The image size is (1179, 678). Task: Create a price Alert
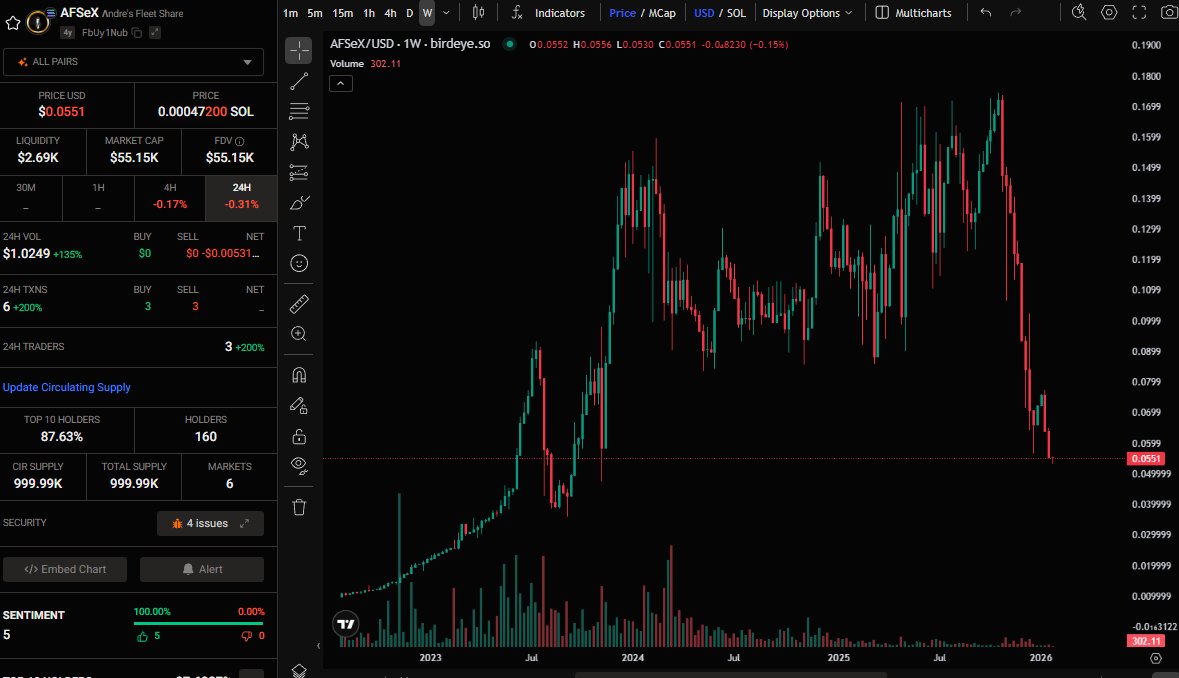[202, 569]
